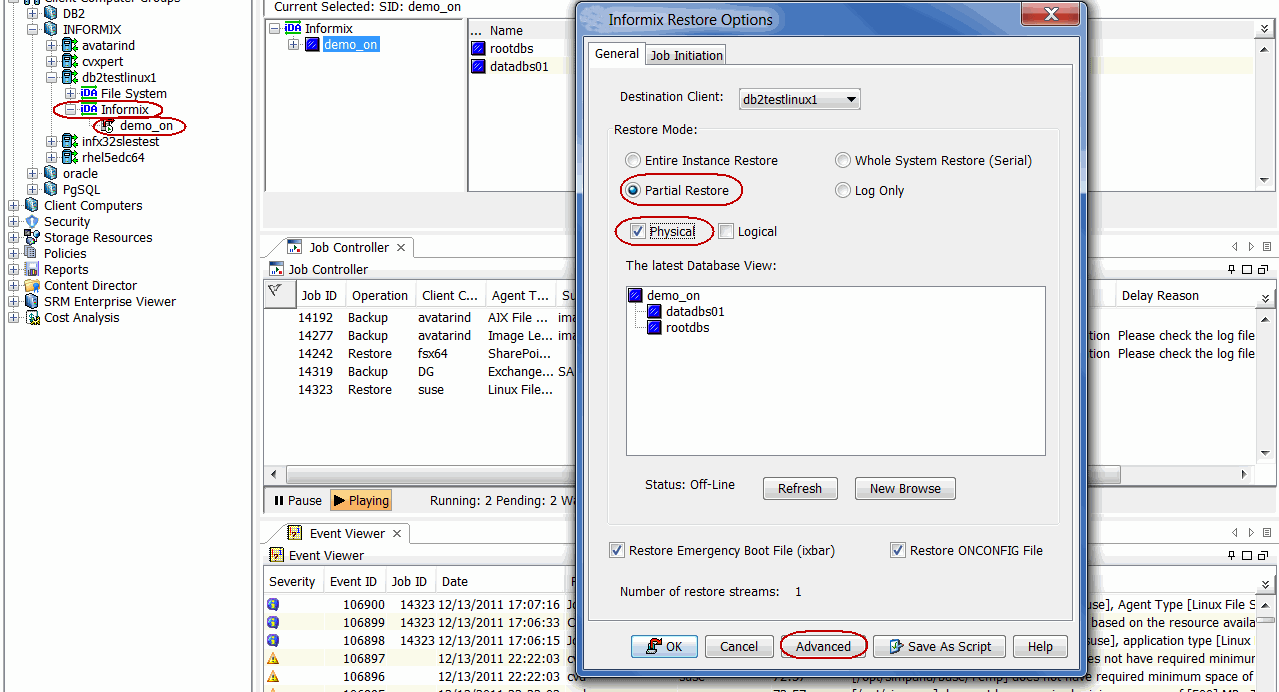
Task: Click the Reports icon in tree
Action: (x=32, y=270)
